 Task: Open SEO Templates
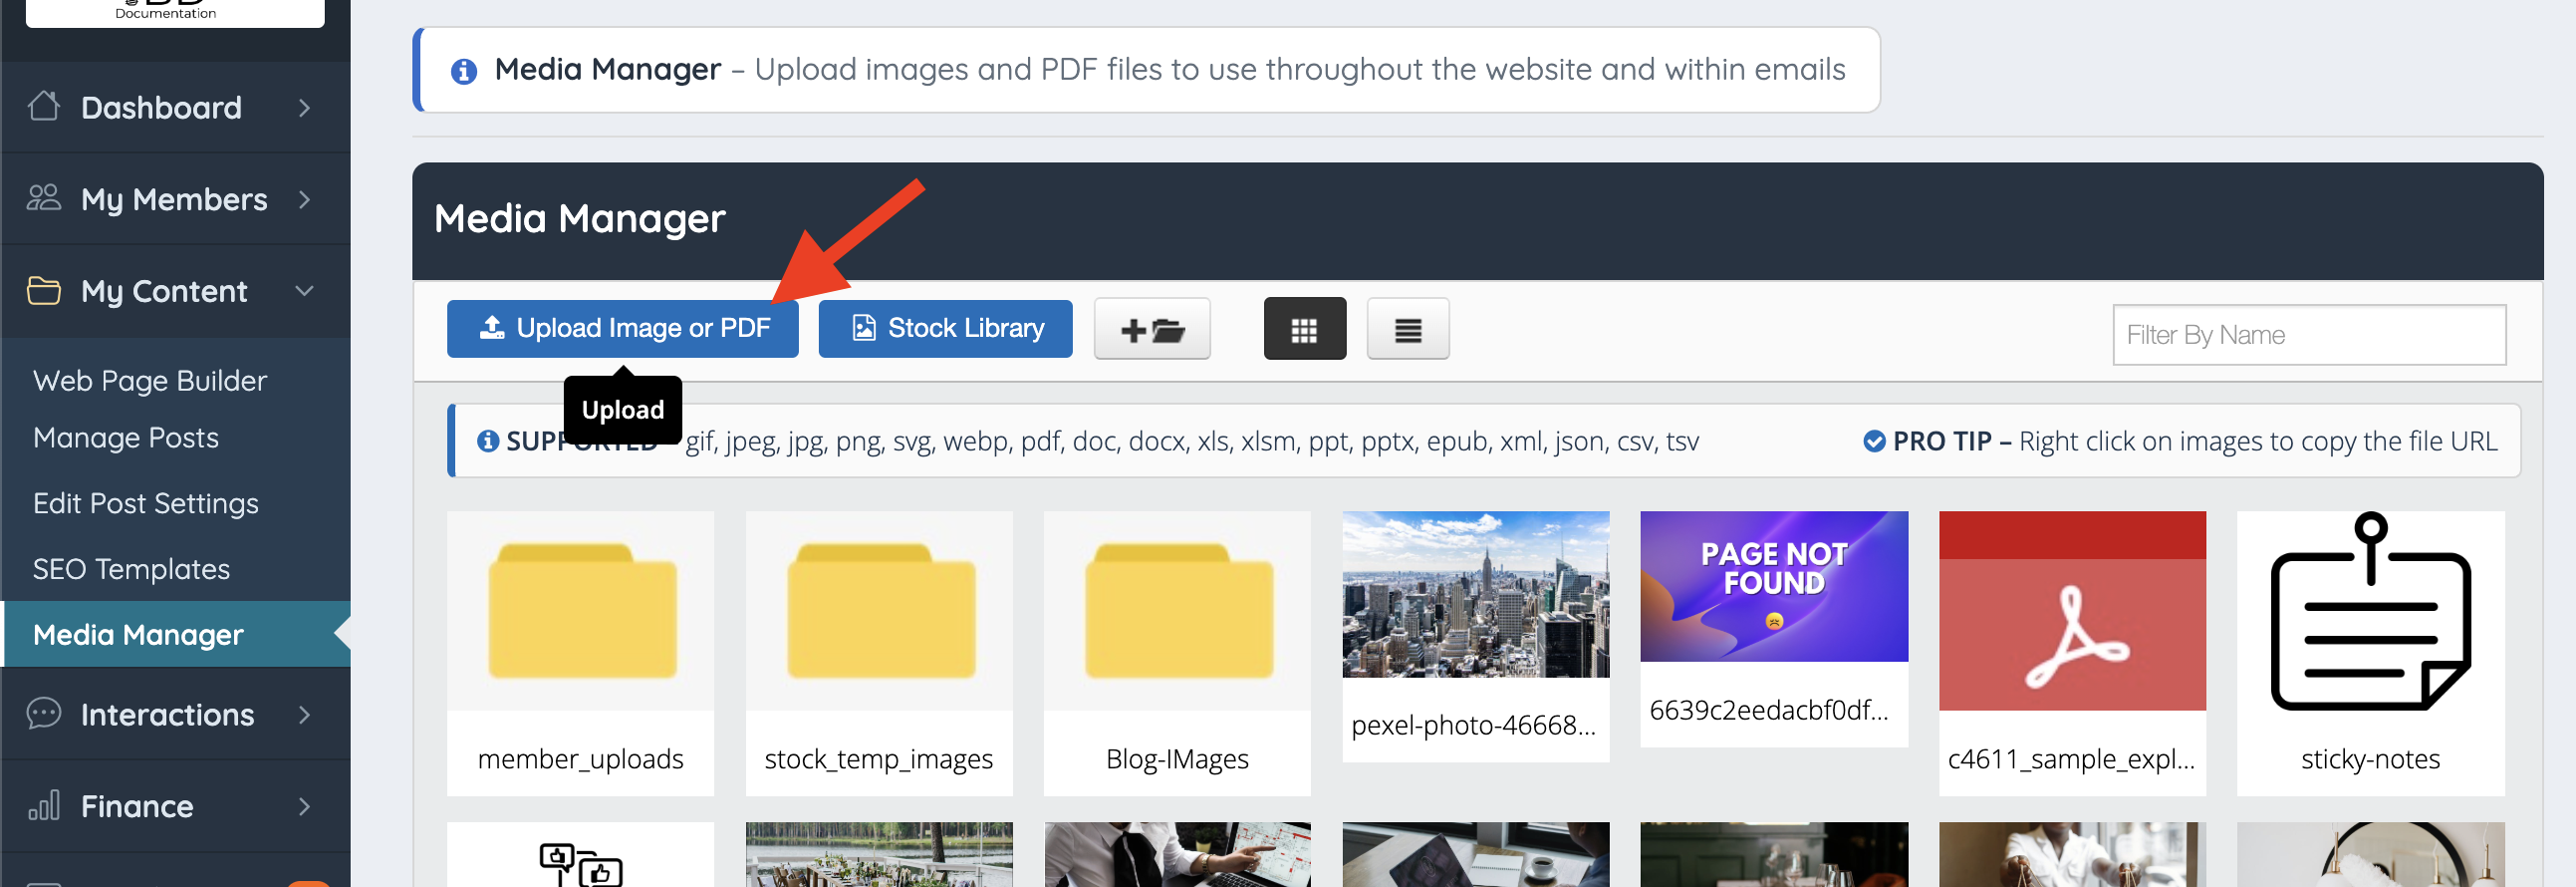[131, 569]
